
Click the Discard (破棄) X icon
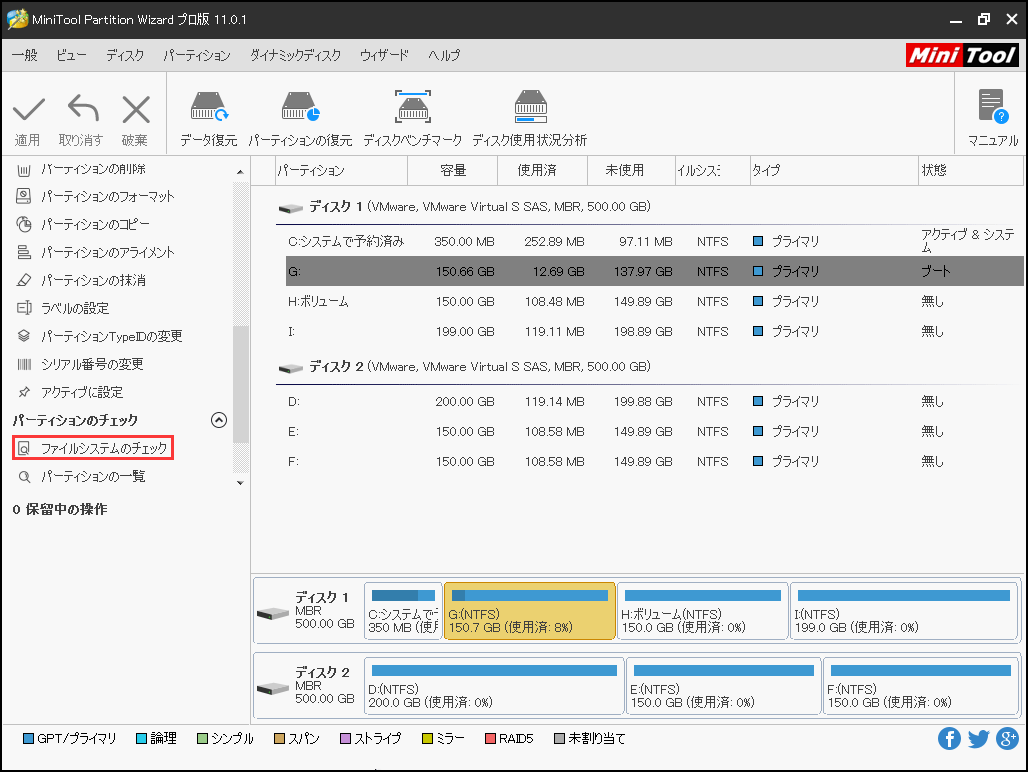136,109
